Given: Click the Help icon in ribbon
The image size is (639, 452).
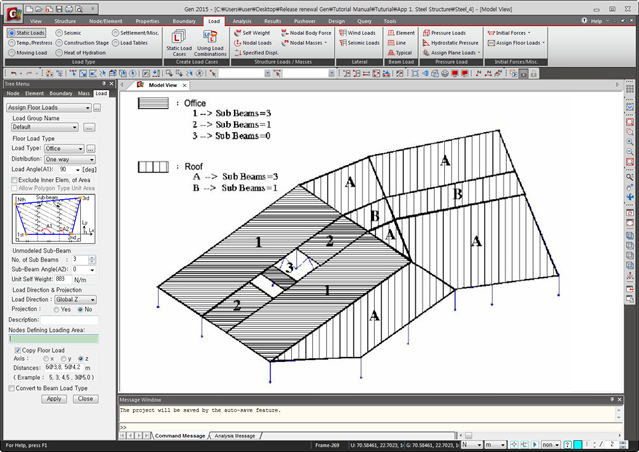Looking at the screenshot, I should (x=584, y=21).
